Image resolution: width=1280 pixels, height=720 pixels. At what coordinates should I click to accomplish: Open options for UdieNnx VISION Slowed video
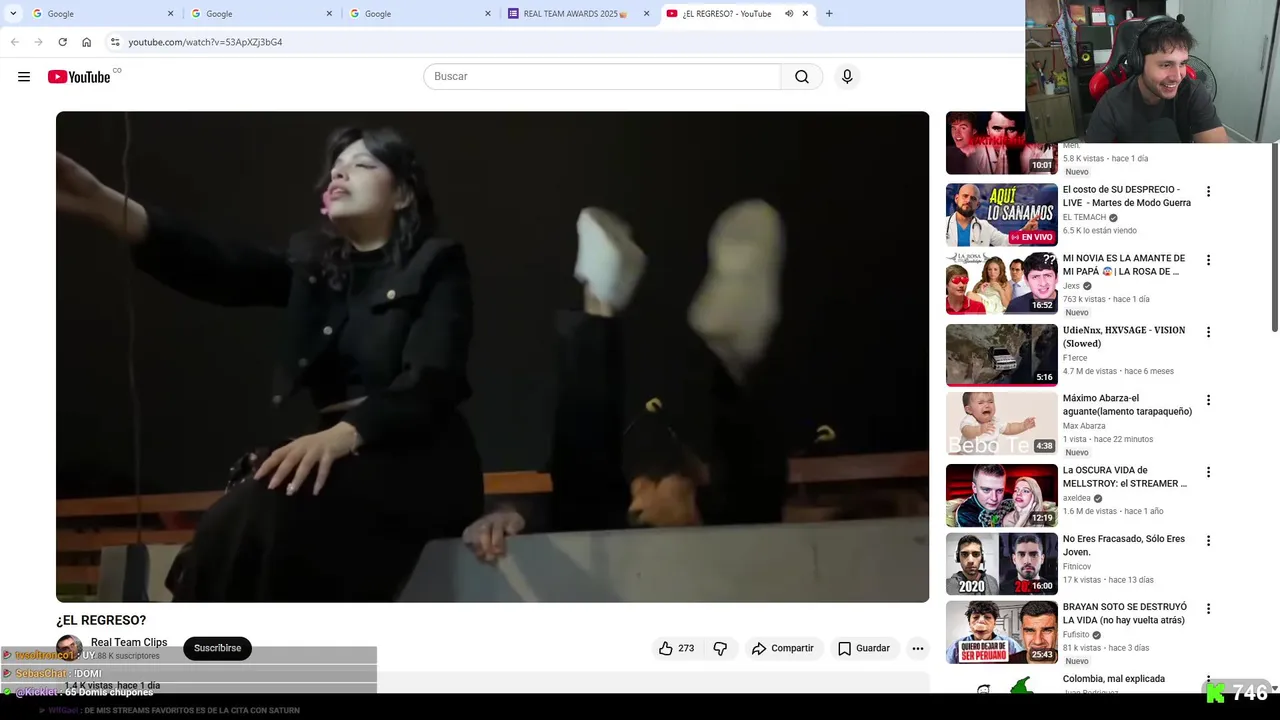point(1208,332)
